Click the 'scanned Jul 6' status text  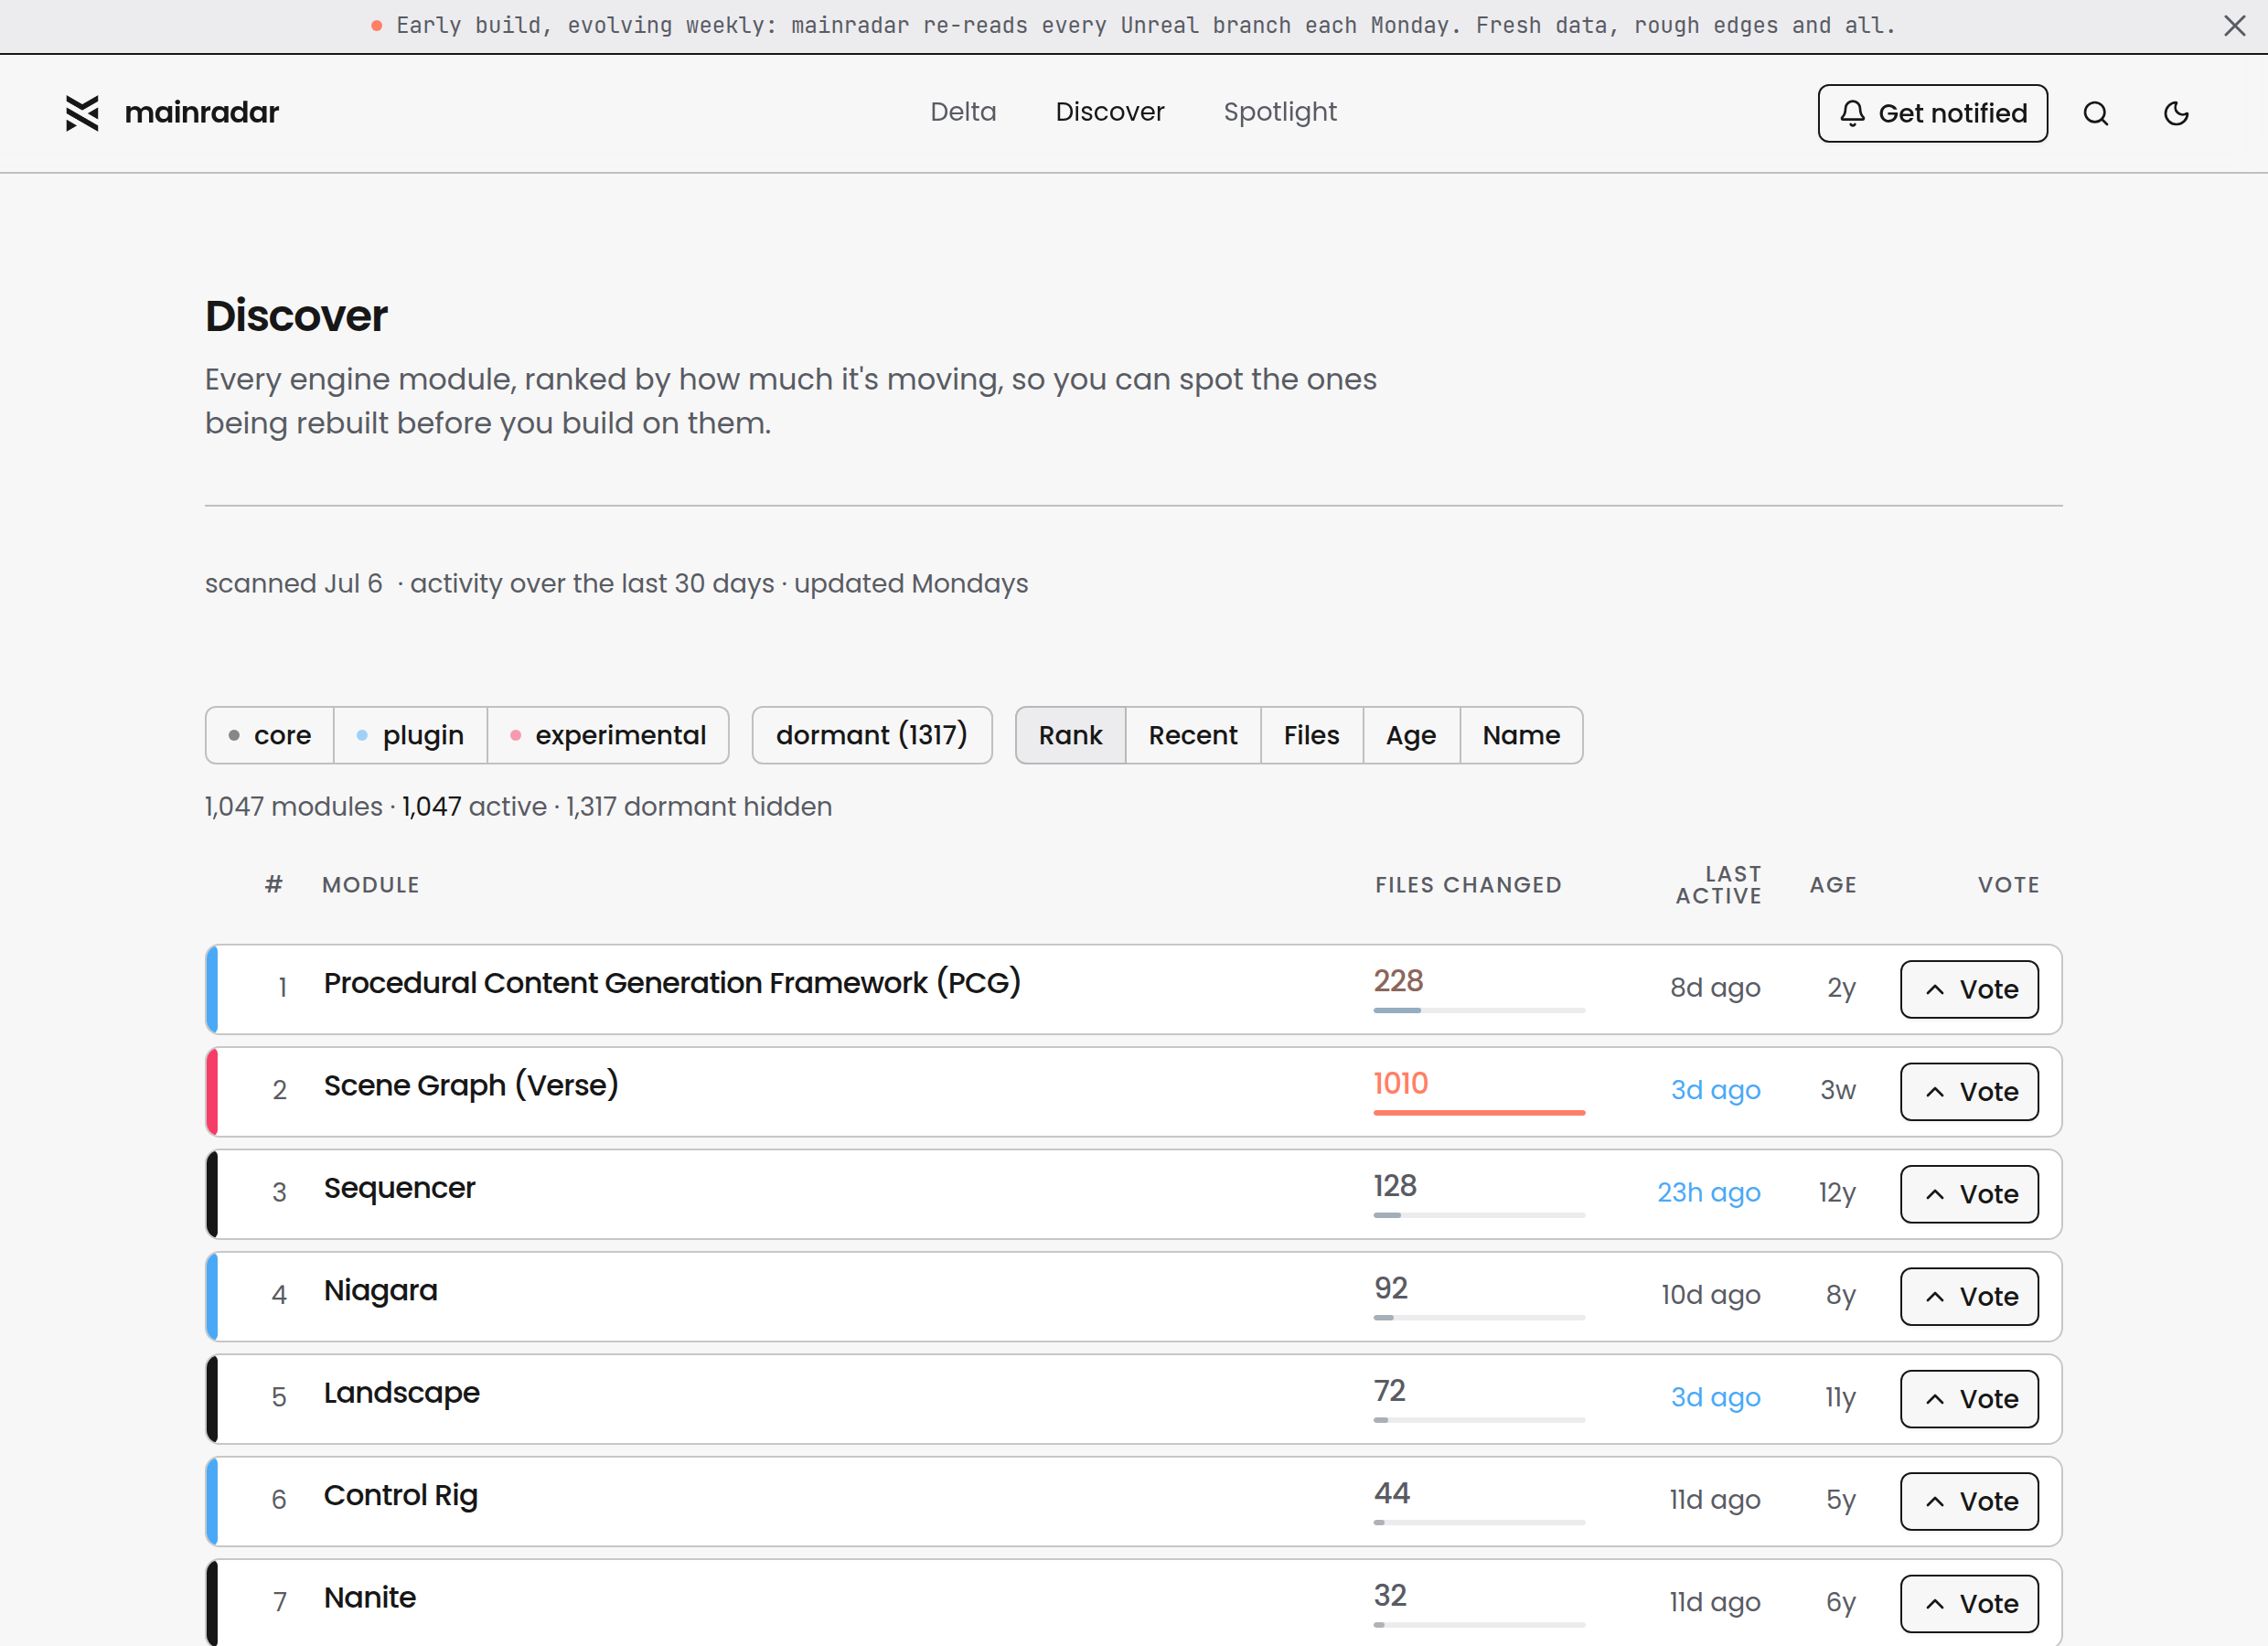click(x=294, y=584)
